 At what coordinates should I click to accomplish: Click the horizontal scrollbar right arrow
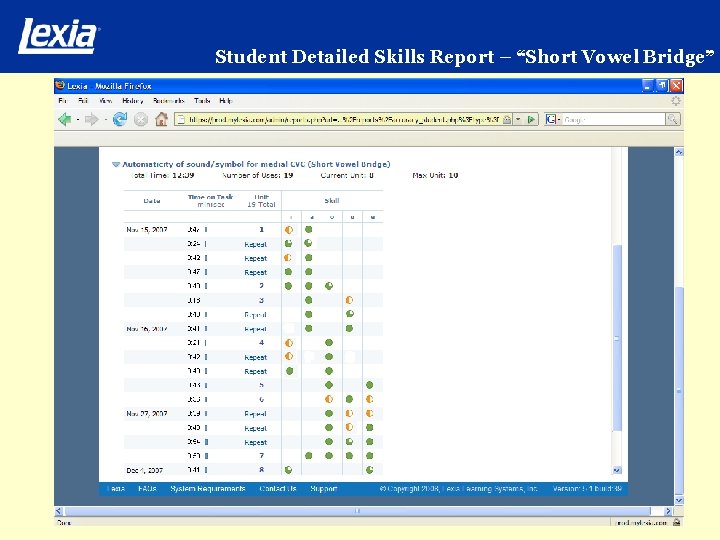click(x=668, y=511)
